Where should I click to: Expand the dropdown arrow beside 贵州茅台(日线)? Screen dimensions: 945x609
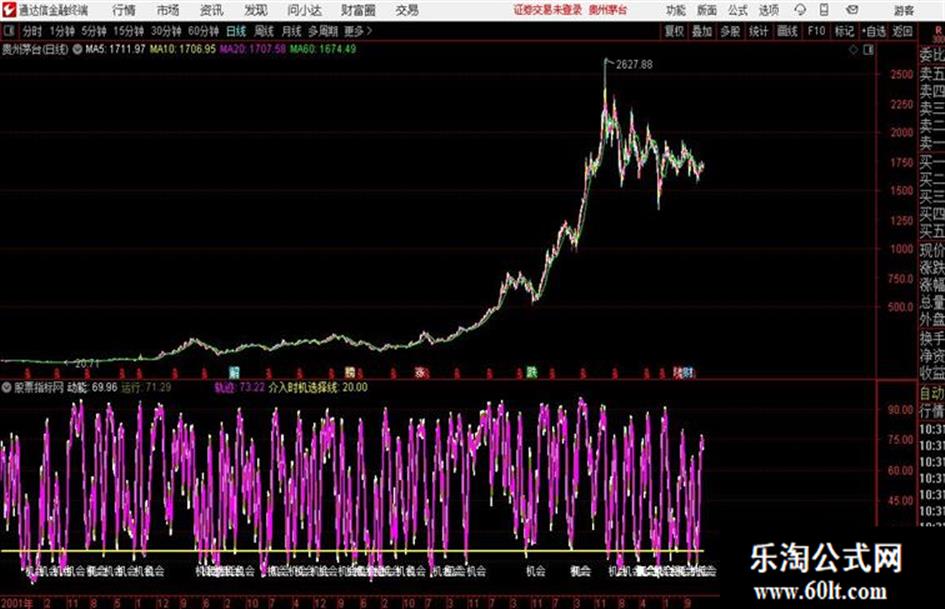tap(77, 49)
